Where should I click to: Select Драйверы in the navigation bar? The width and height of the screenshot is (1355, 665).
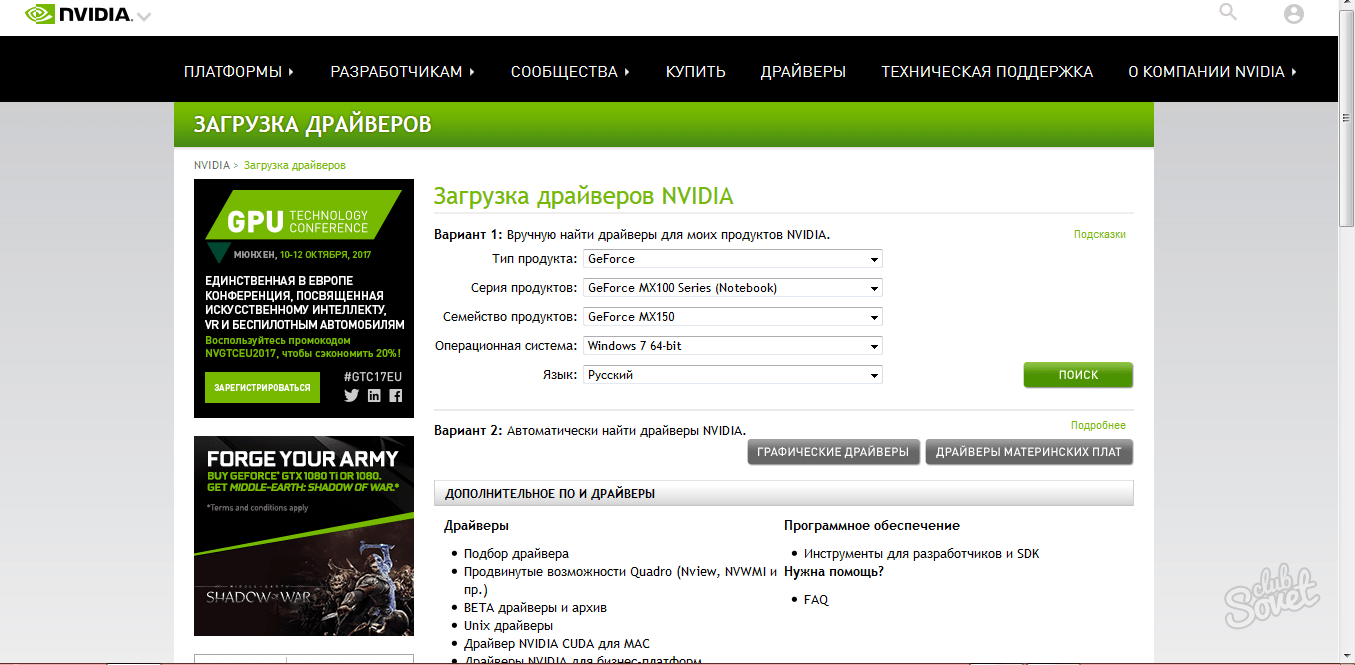pos(803,72)
